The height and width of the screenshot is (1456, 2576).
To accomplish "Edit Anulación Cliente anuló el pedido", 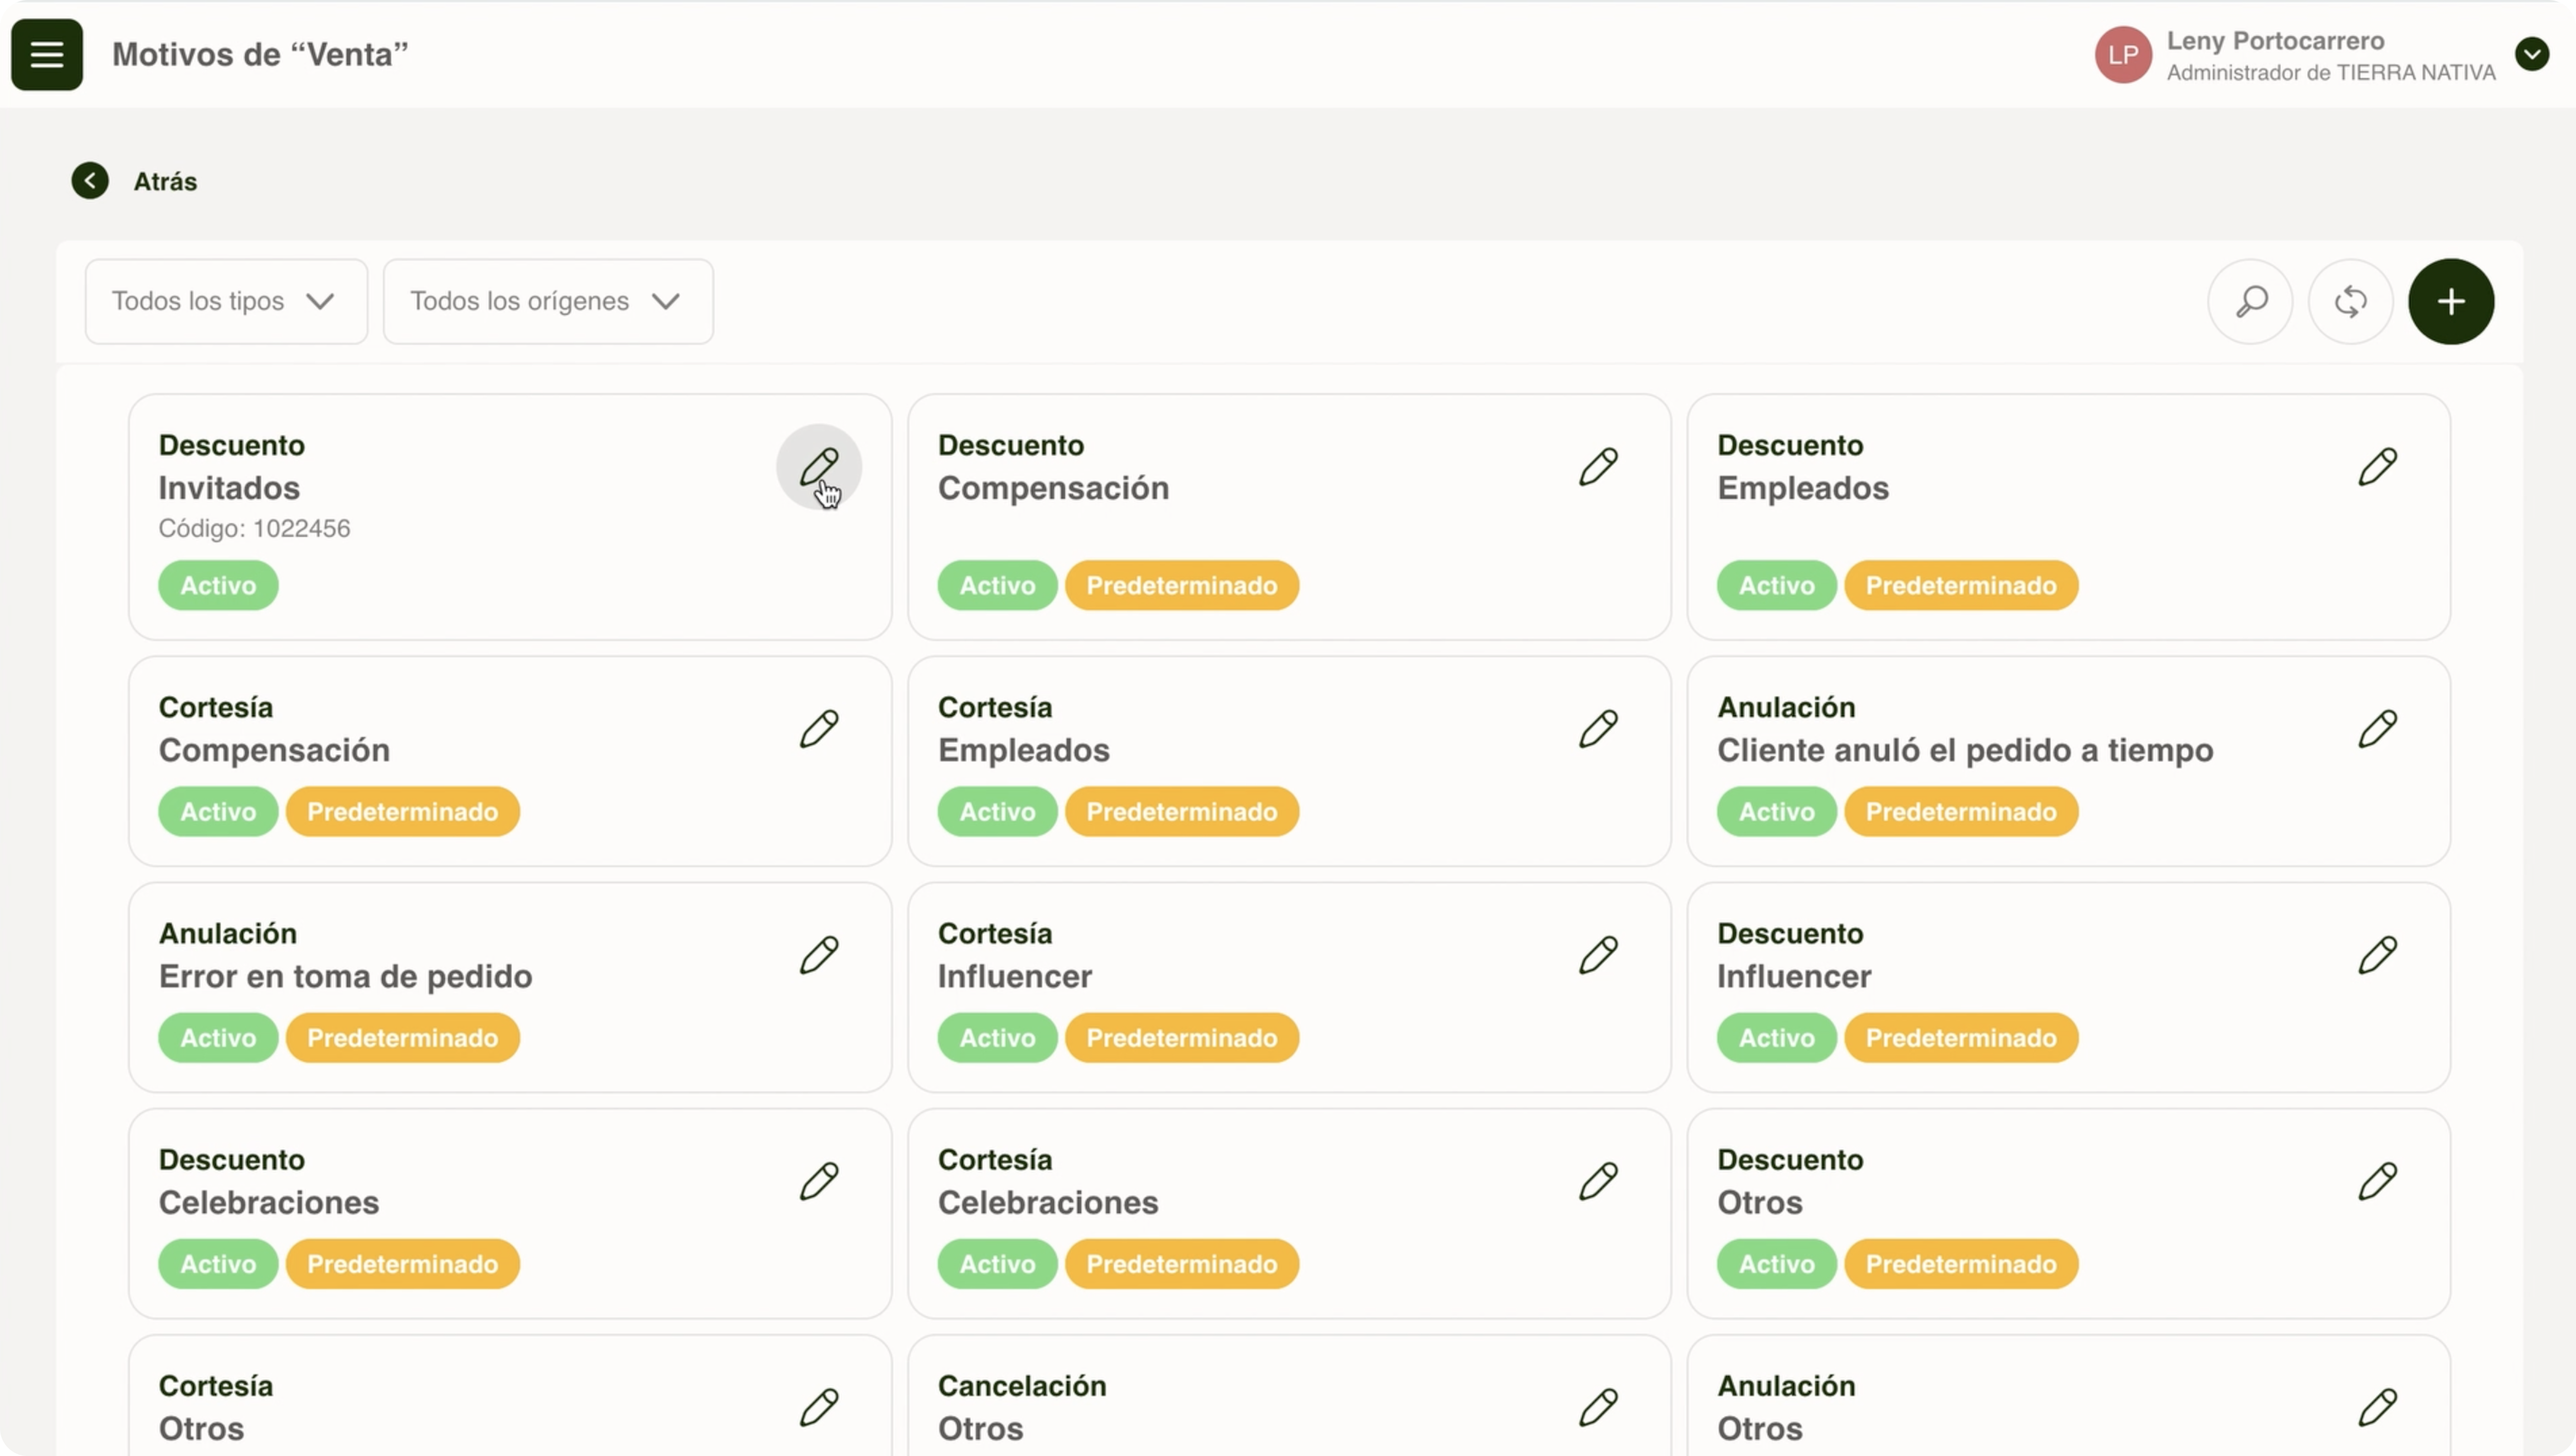I will 2377,729.
